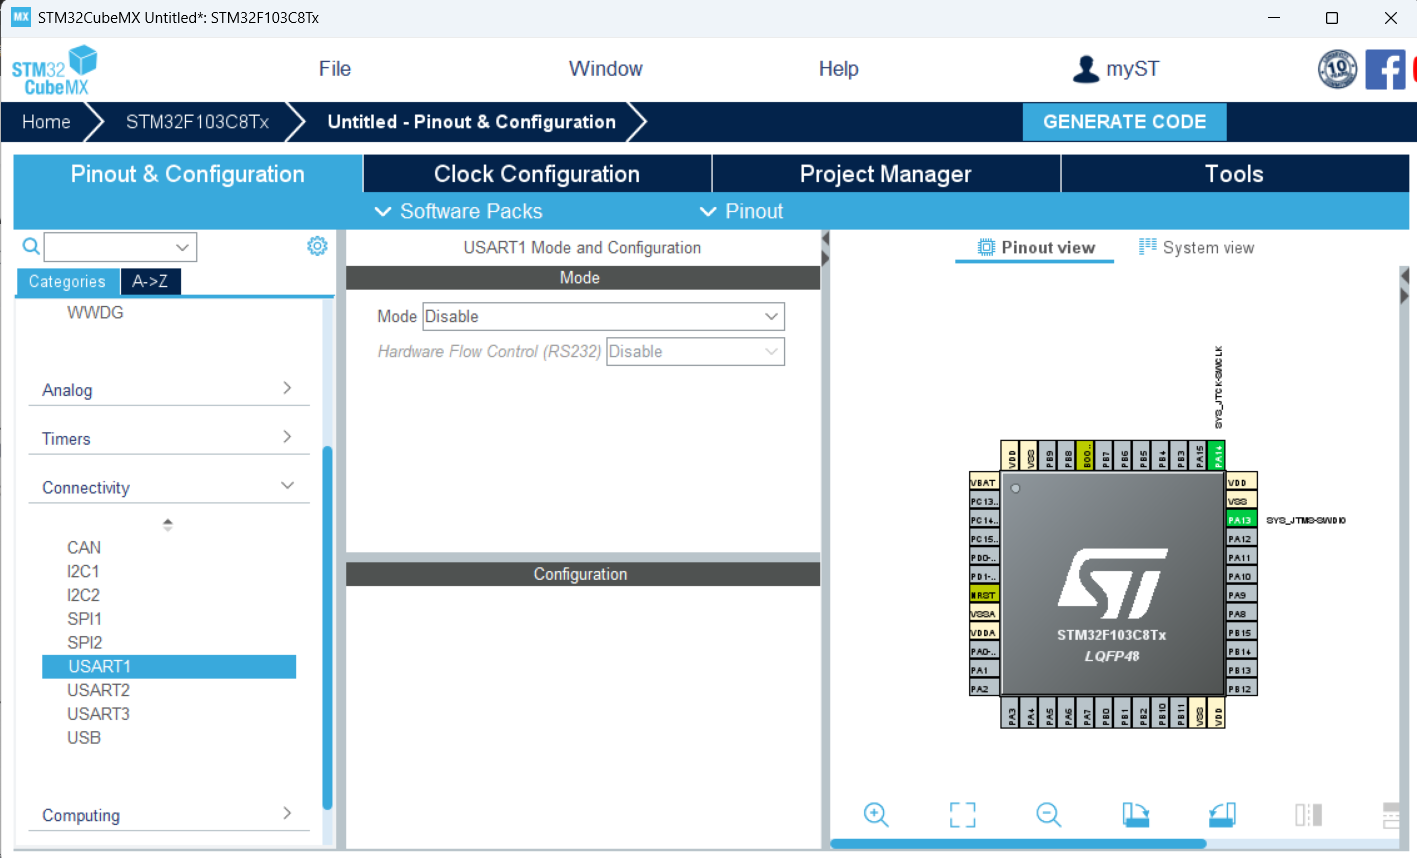Viewport: 1417px width, 858px height.
Task: Open the USART1 Mode dropdown
Action: 603,317
